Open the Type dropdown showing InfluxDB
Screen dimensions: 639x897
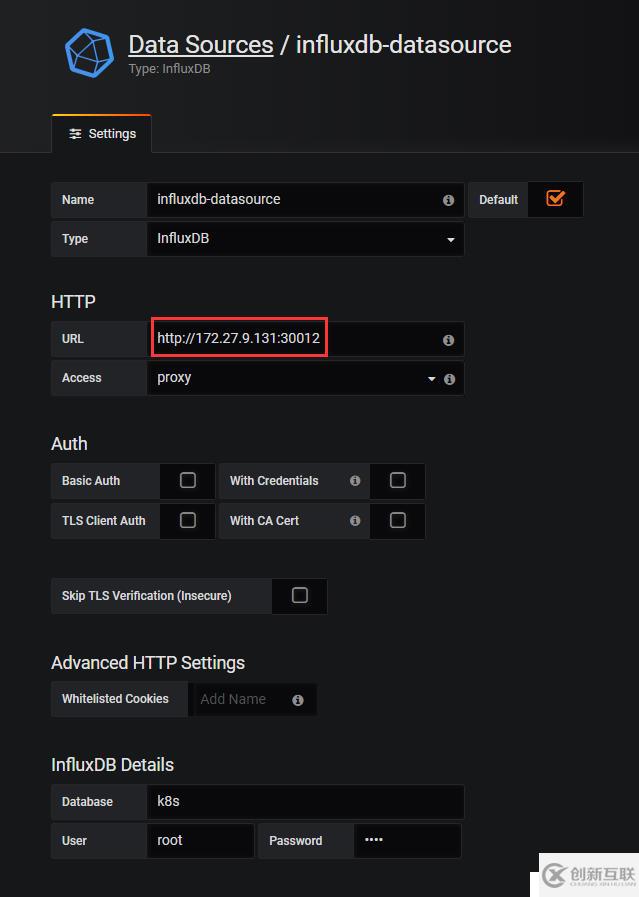point(304,239)
